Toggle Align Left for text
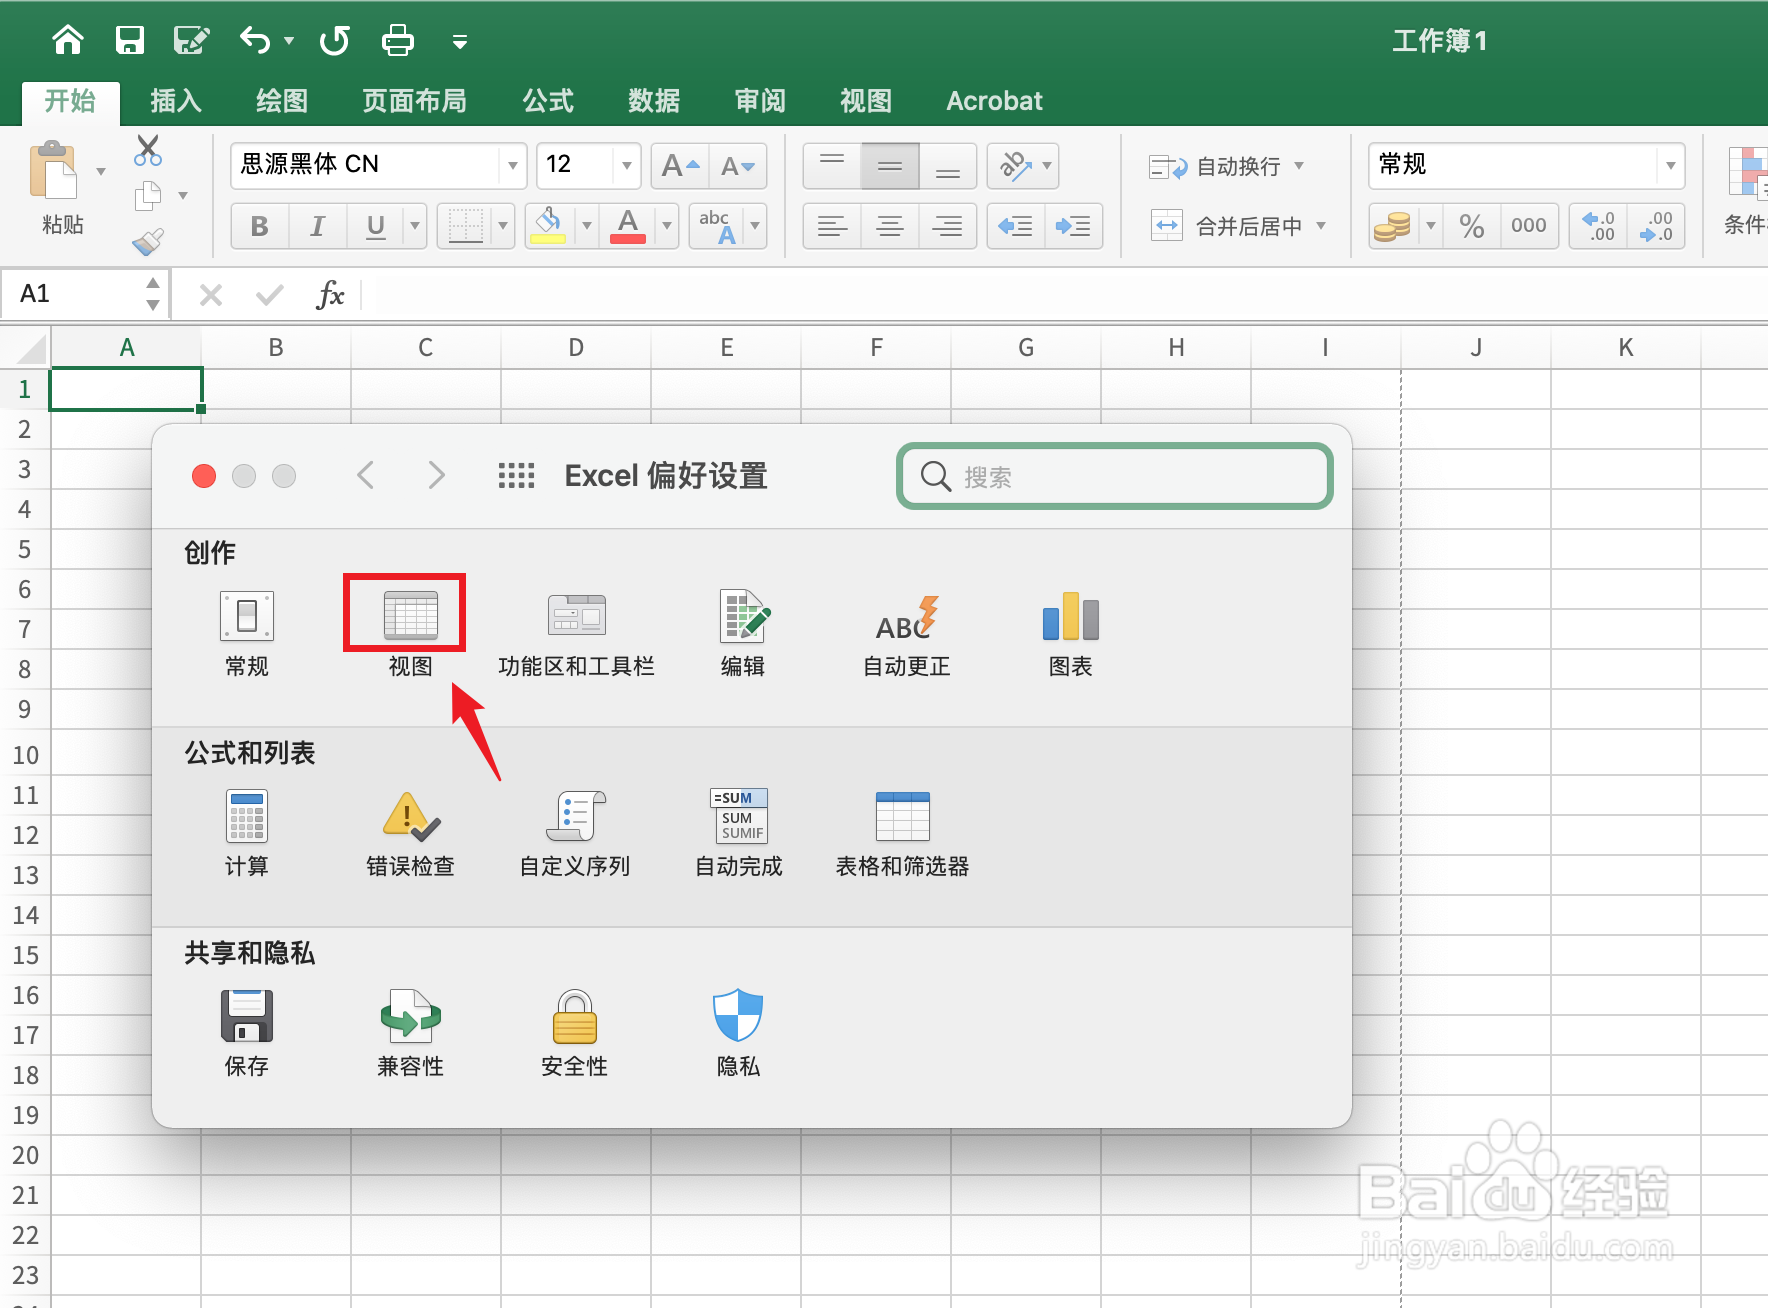This screenshot has width=1768, height=1308. click(832, 226)
